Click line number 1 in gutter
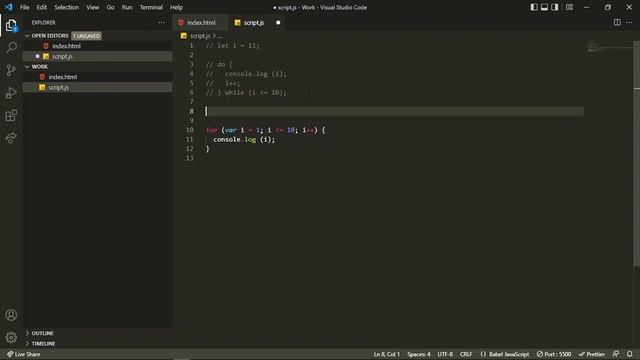640x360 pixels. pos(191,46)
